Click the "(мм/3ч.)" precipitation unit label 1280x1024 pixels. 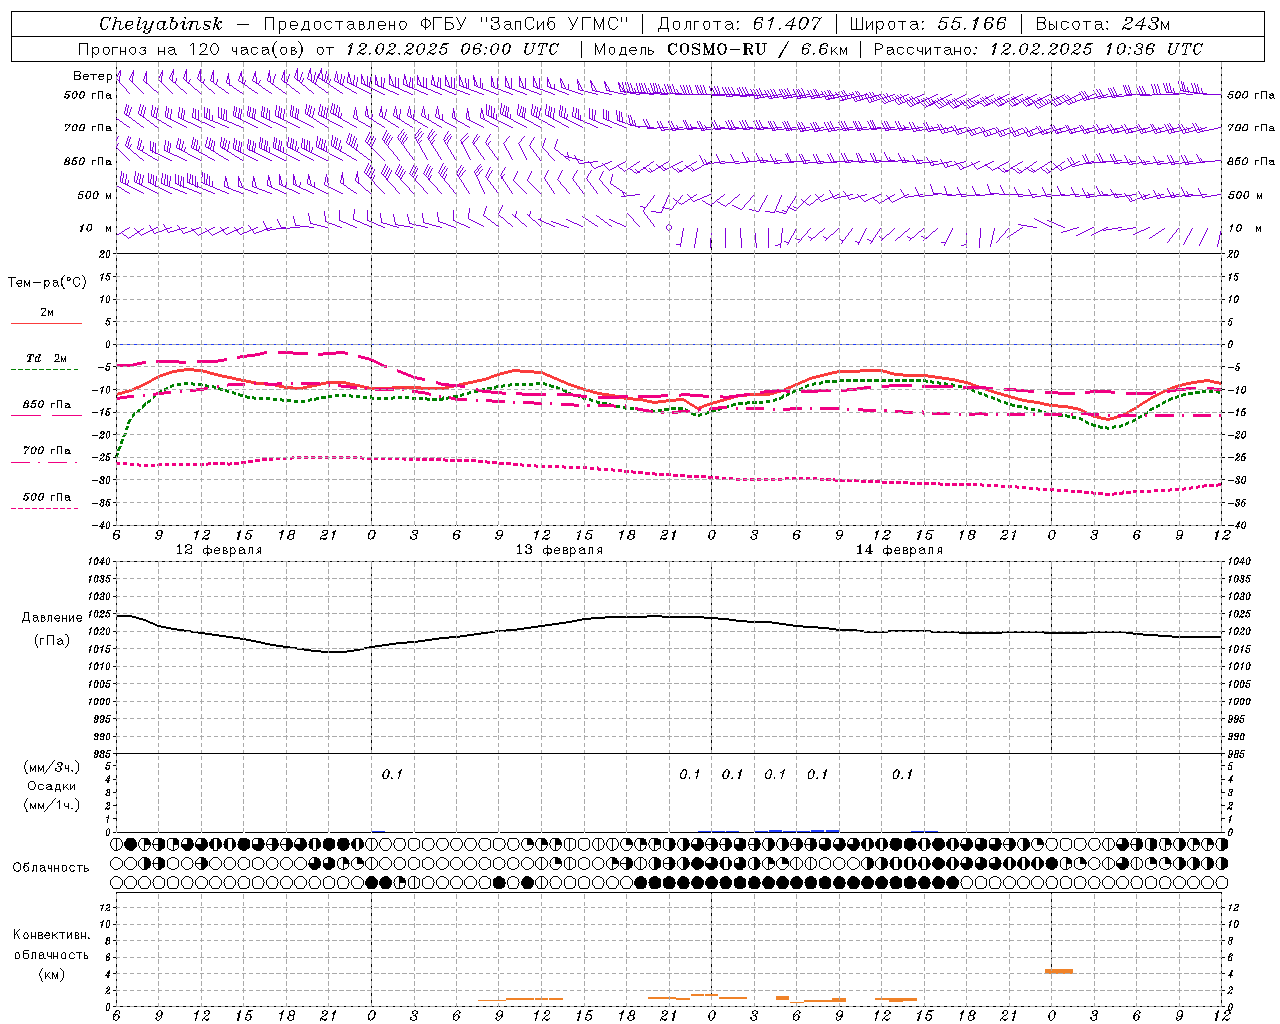click(52, 767)
